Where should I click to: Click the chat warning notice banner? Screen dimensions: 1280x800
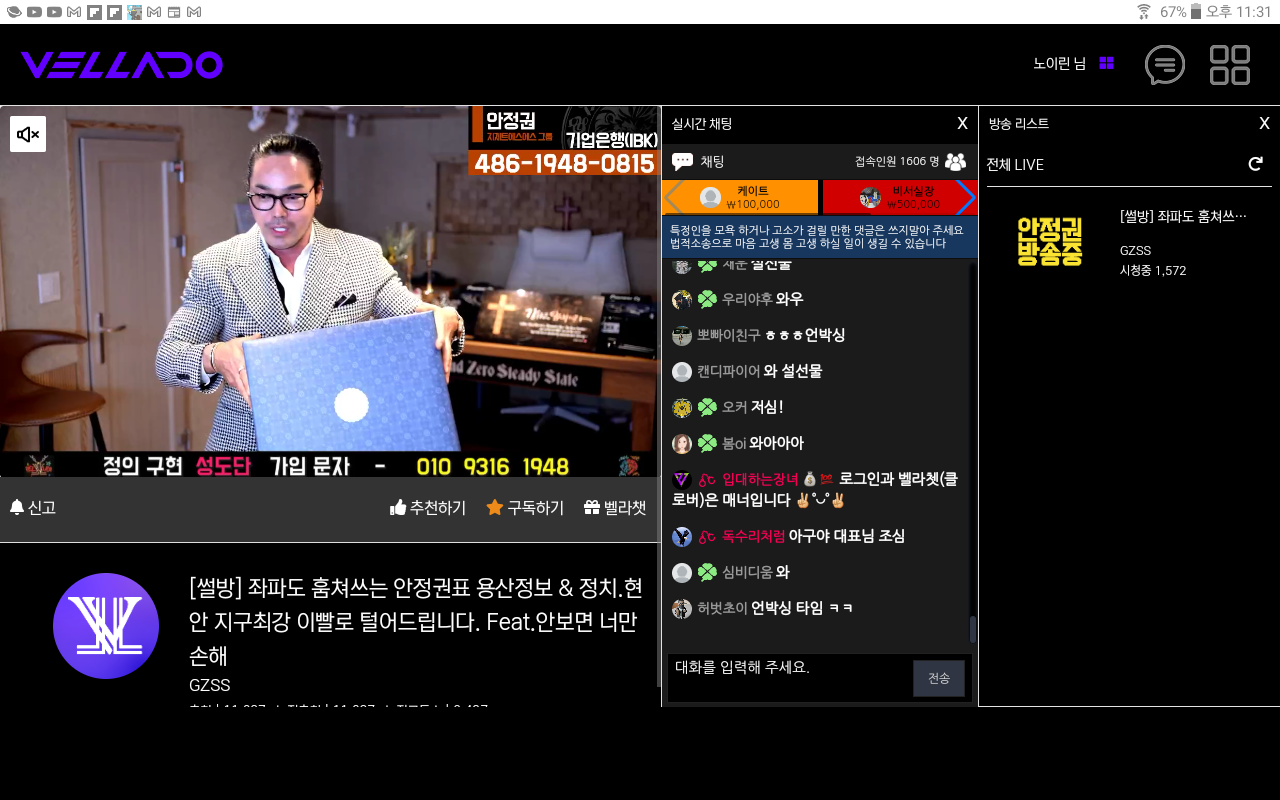(819, 237)
